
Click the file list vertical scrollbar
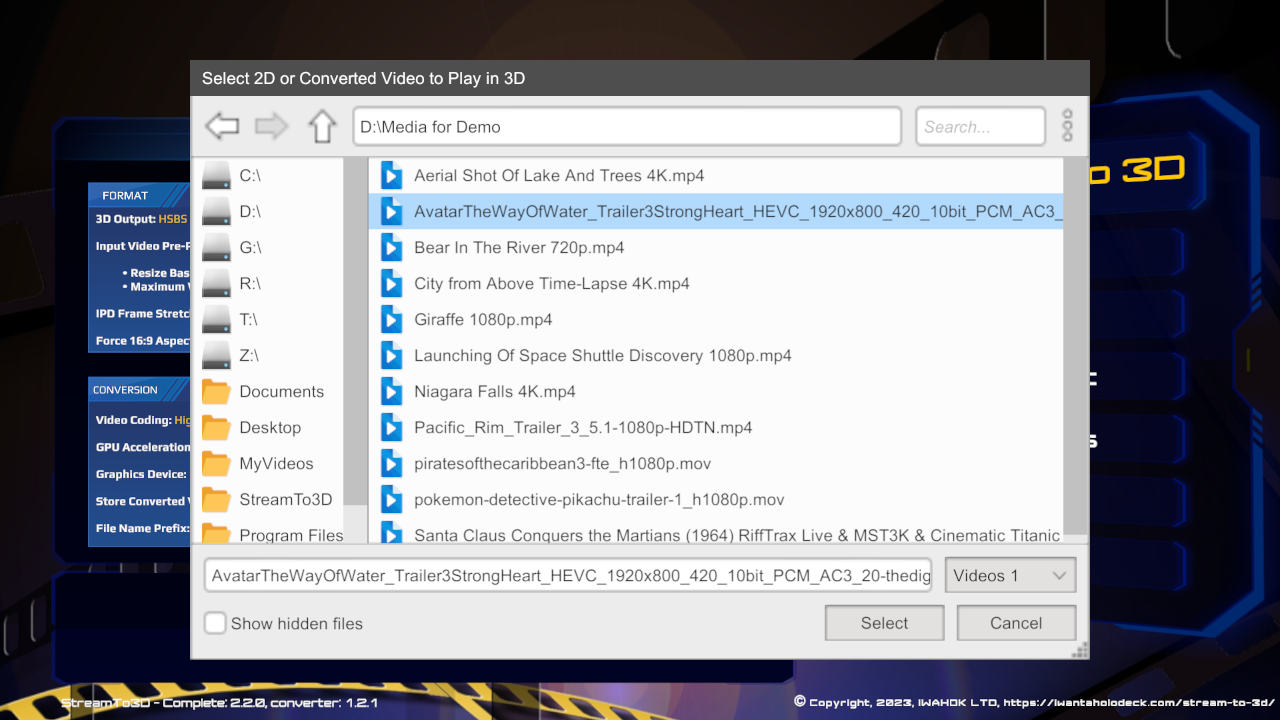coord(1075,345)
